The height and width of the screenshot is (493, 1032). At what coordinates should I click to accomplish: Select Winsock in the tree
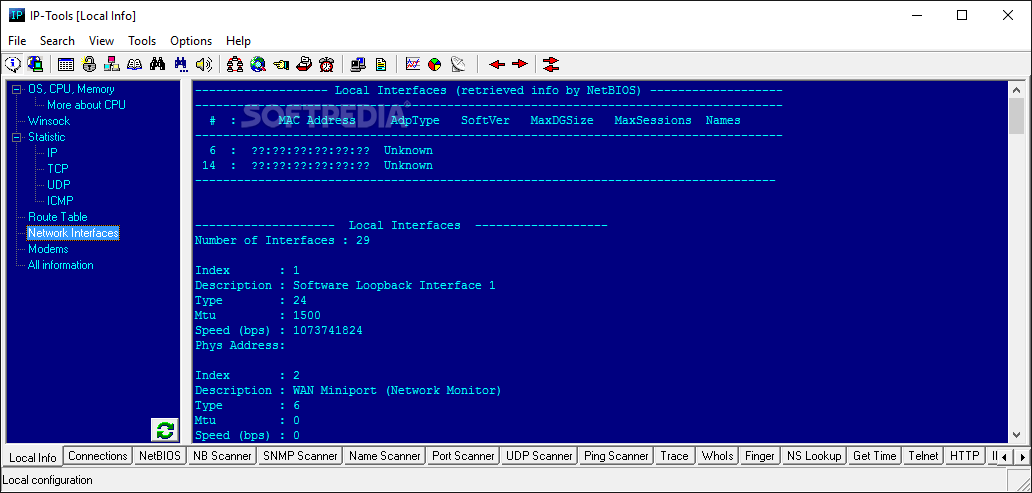point(49,121)
